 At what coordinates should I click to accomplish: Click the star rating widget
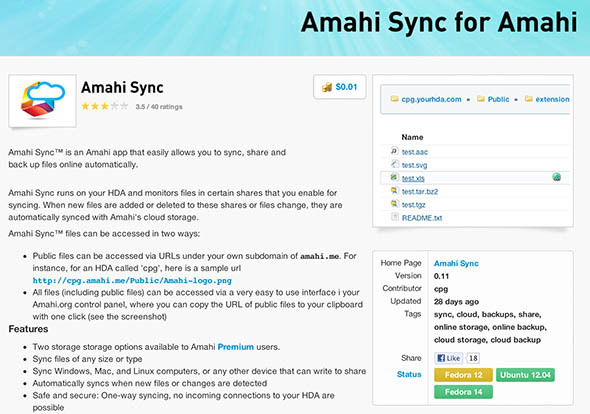(105, 106)
